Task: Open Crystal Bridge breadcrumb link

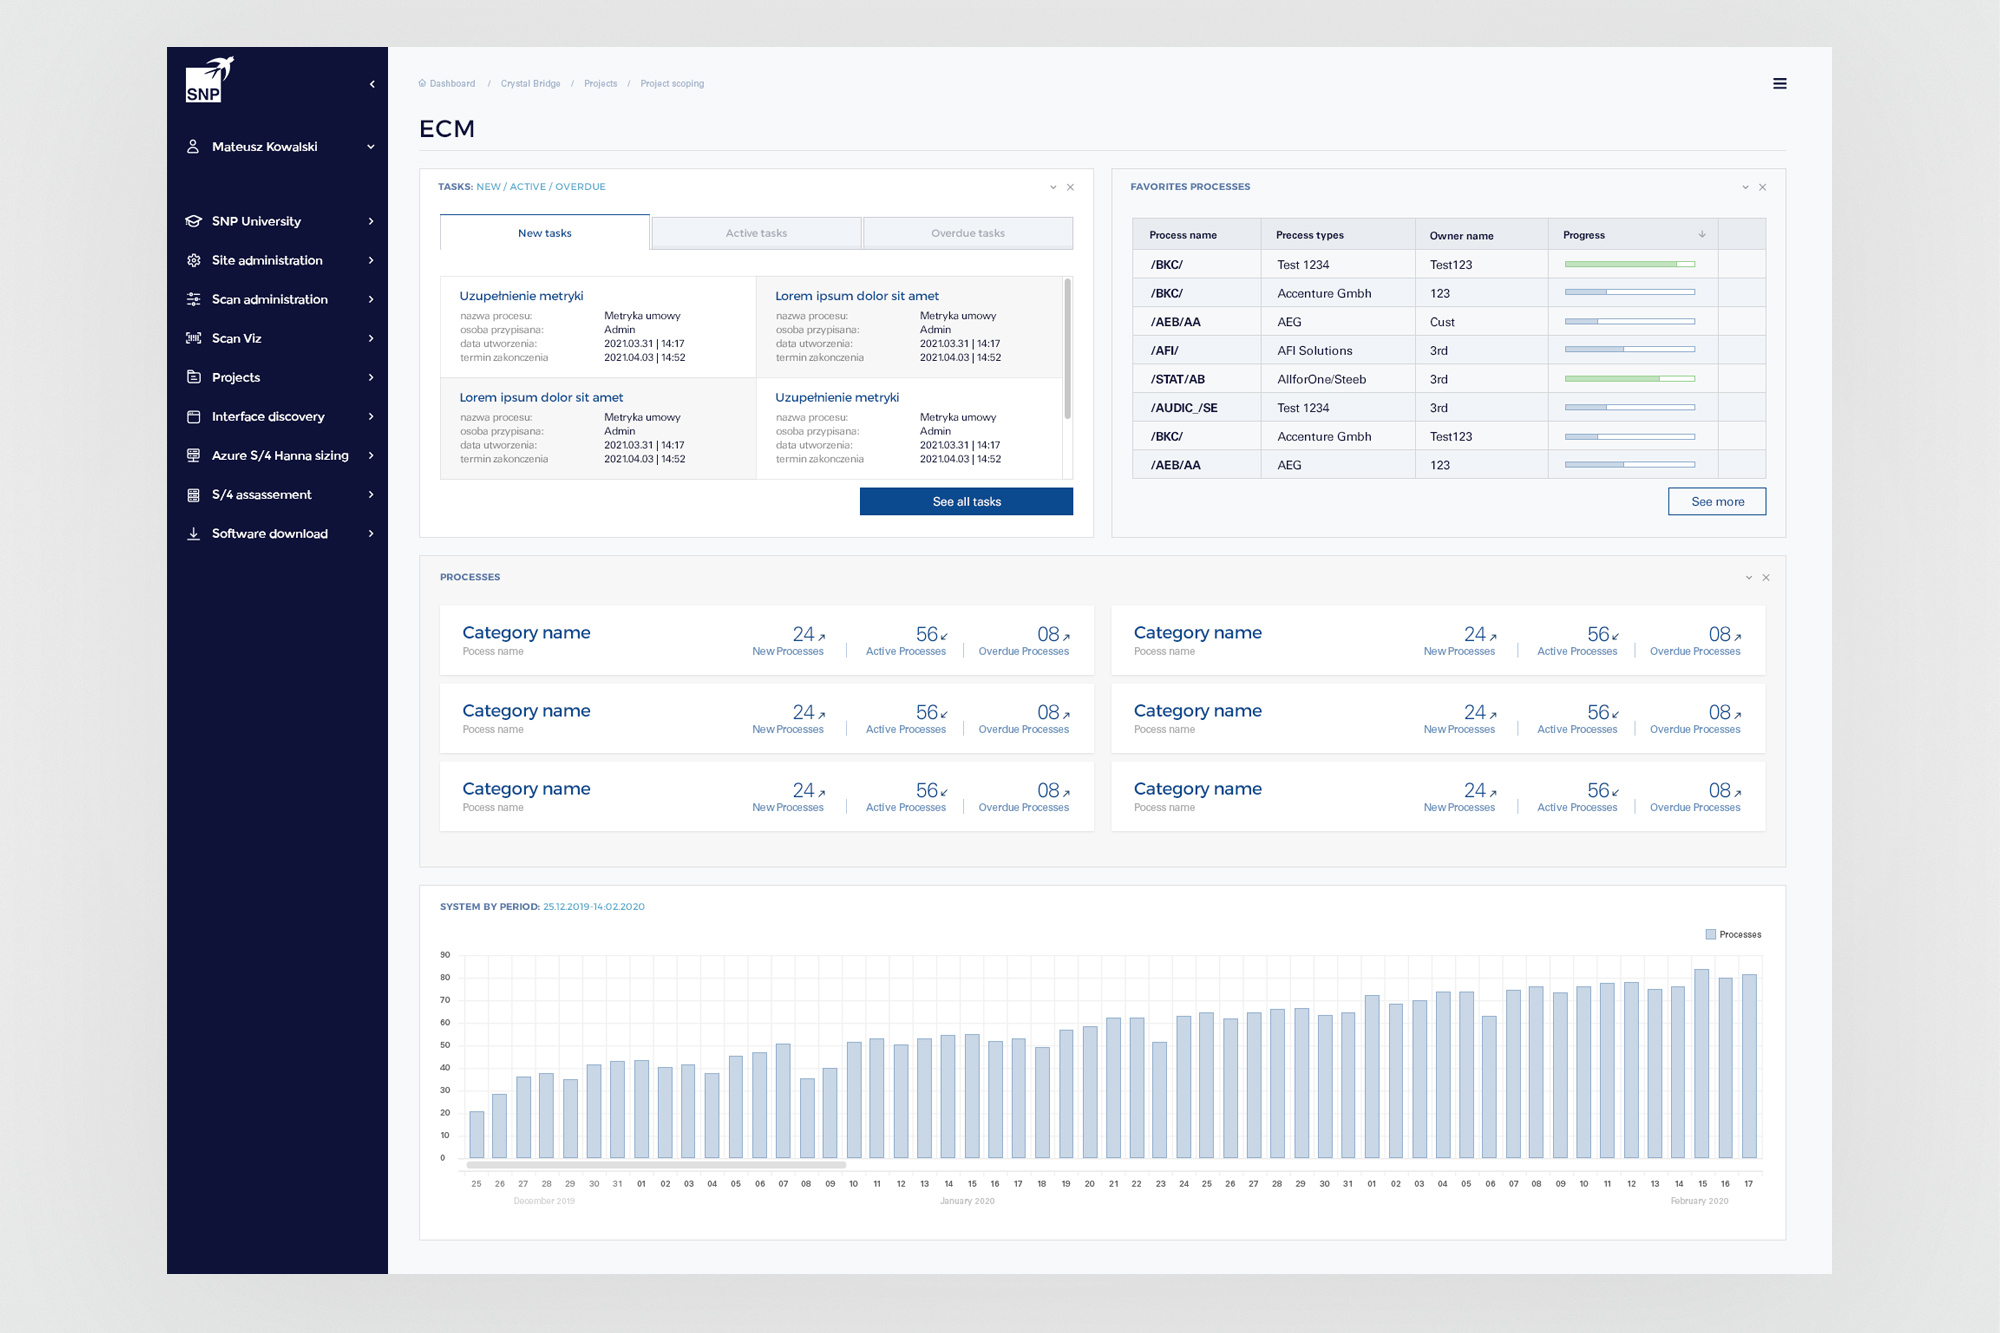Action: [x=530, y=84]
